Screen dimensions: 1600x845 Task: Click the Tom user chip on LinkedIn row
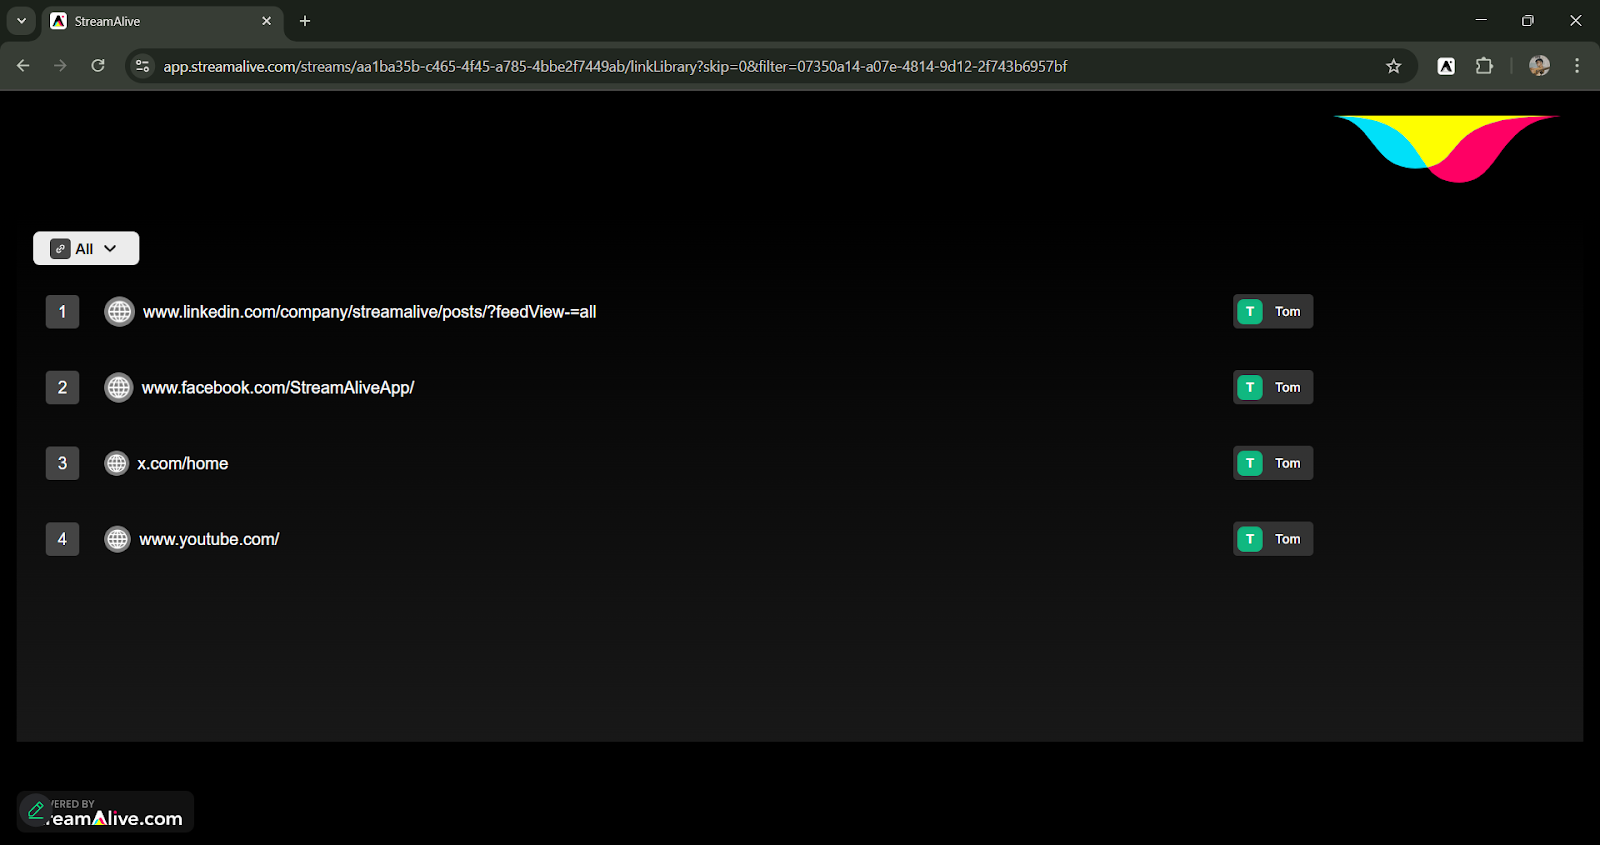pos(1273,312)
